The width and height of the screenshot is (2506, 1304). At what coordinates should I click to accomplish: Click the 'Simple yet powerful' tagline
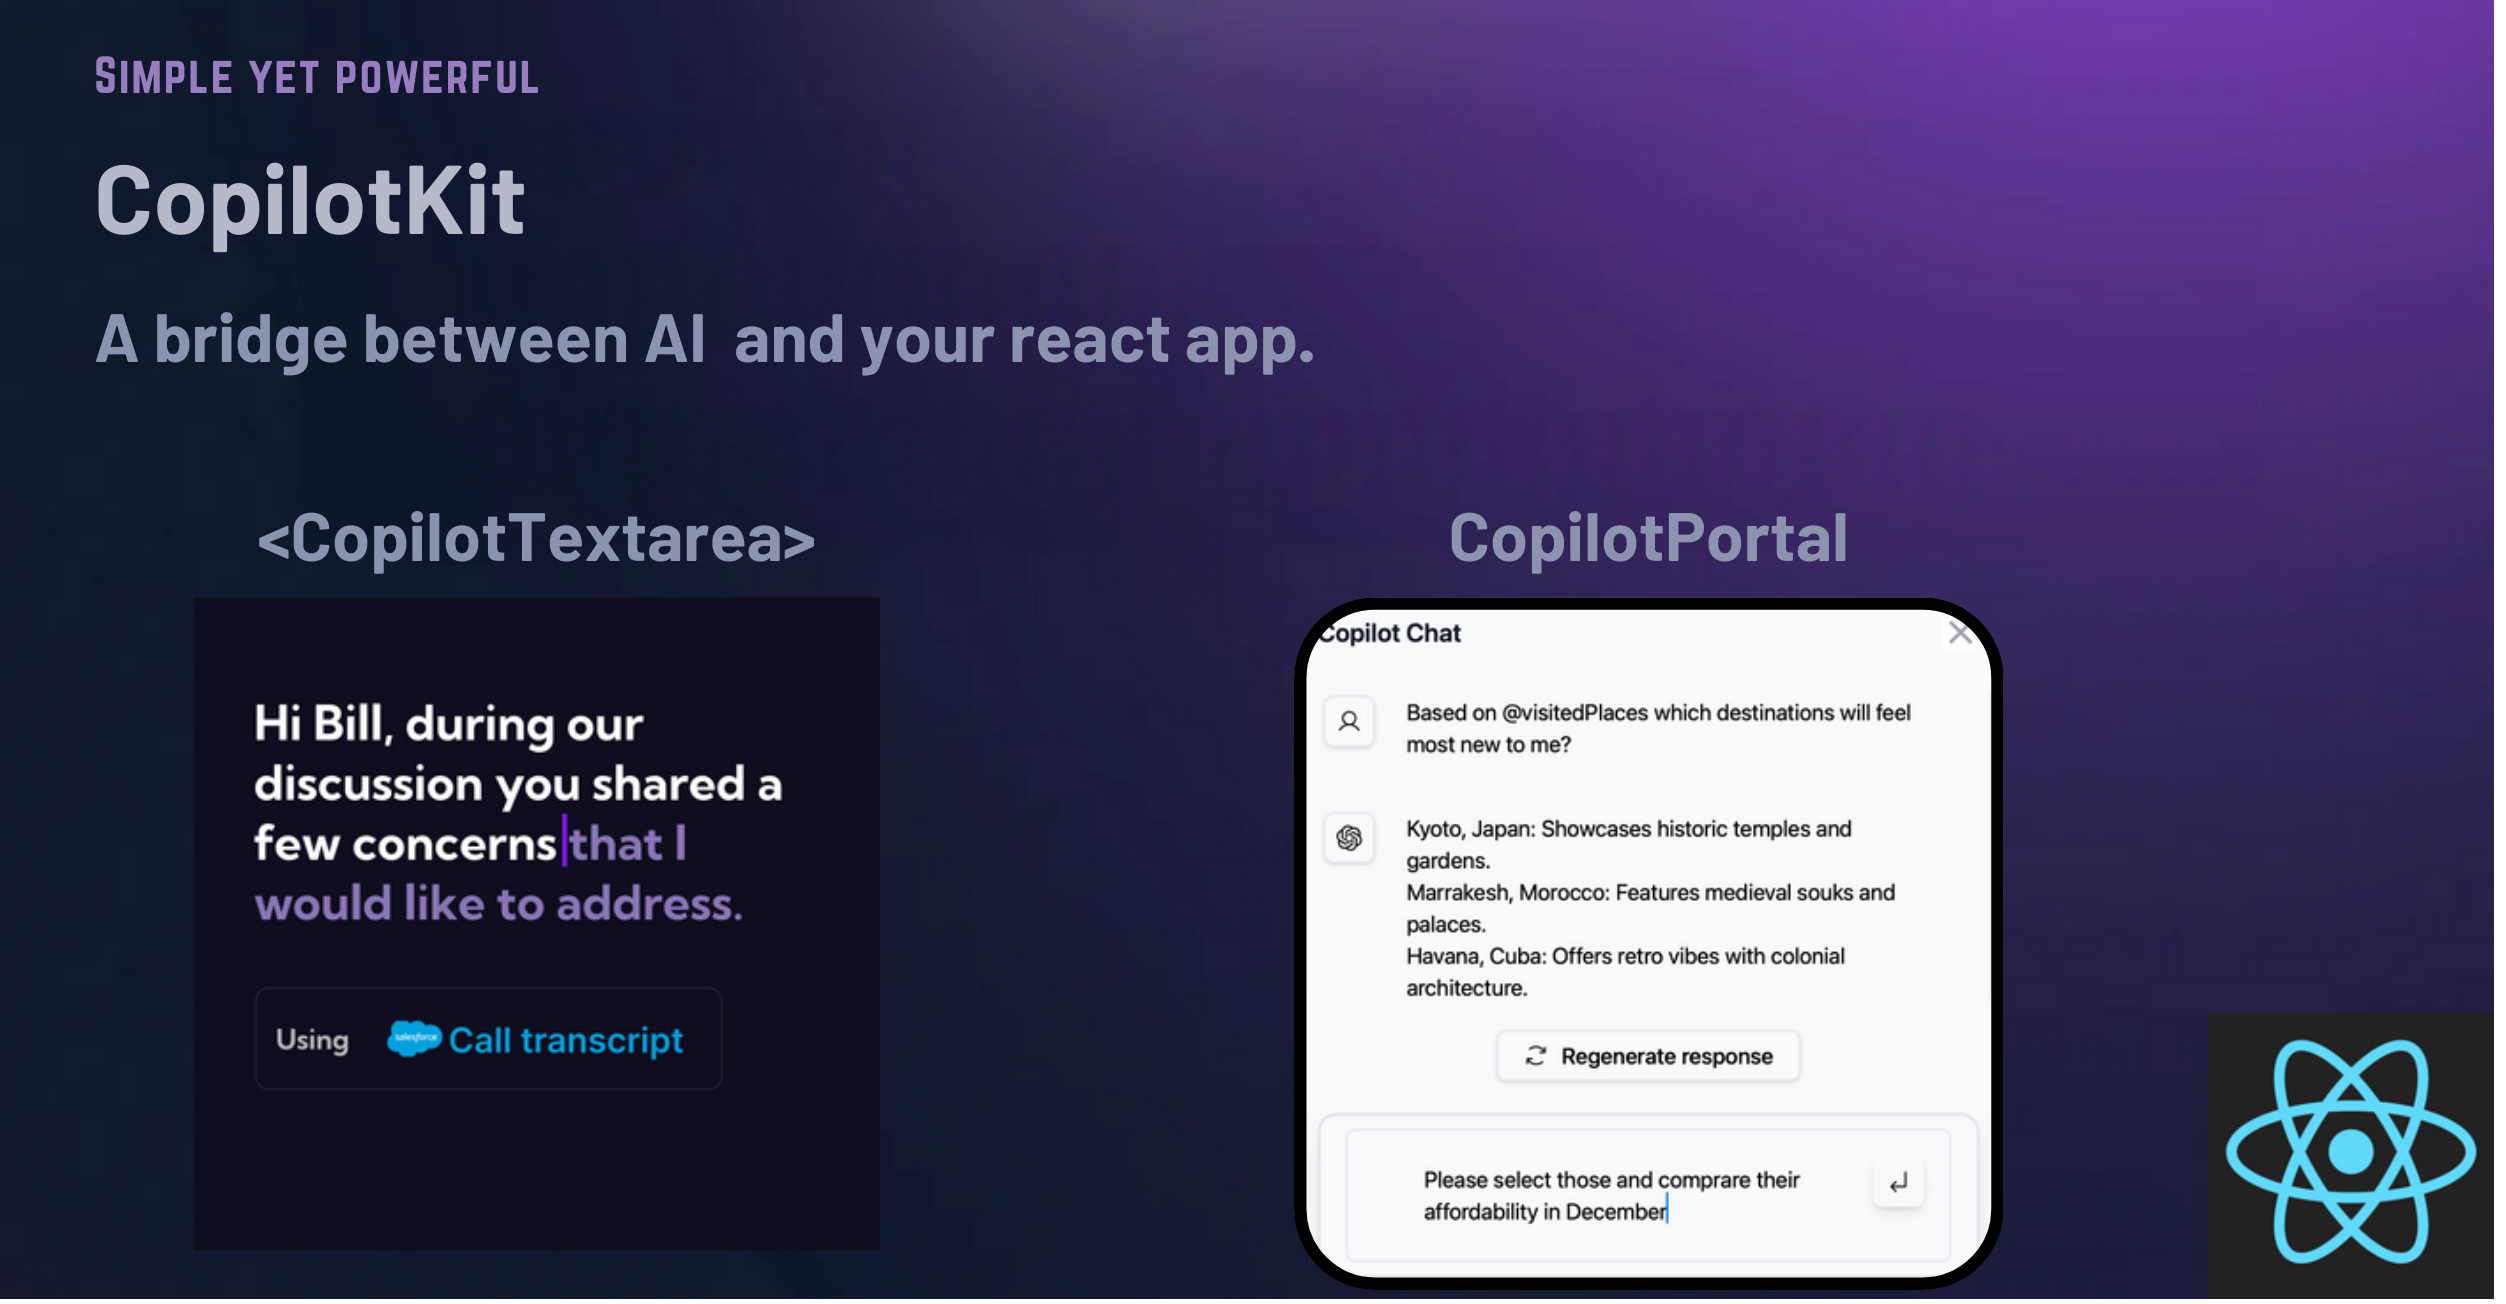(318, 78)
